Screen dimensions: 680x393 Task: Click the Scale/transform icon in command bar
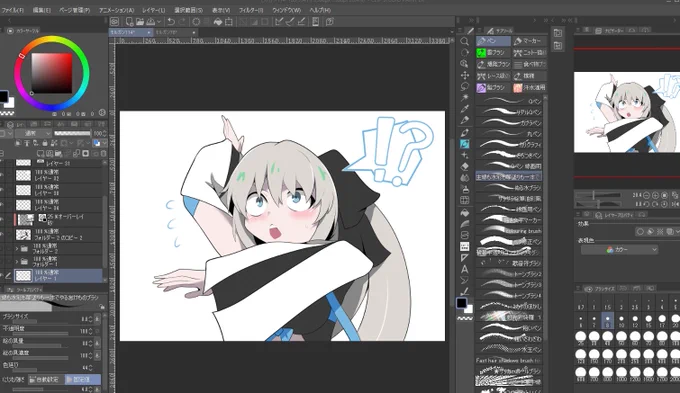[229, 22]
